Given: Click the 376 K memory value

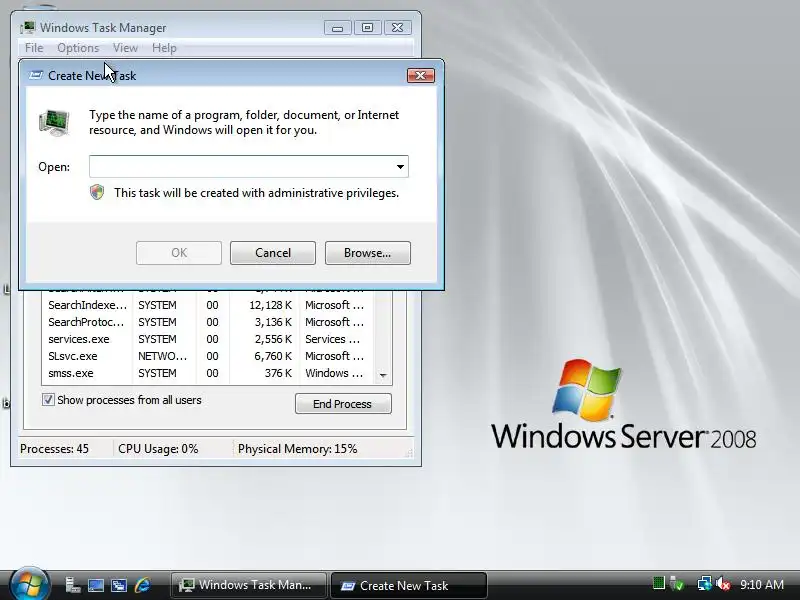Looking at the screenshot, I should click(x=278, y=373).
